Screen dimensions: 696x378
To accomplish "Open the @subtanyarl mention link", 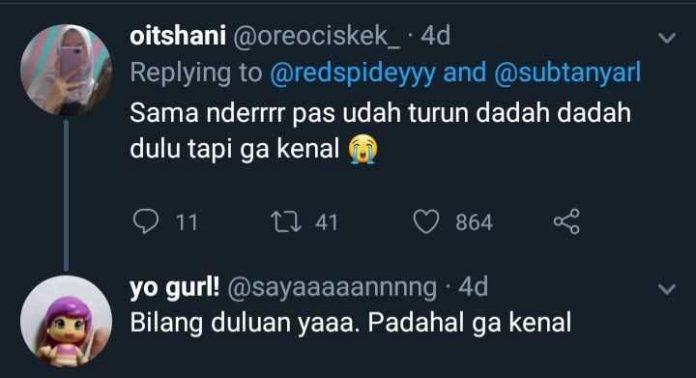I will coord(567,73).
